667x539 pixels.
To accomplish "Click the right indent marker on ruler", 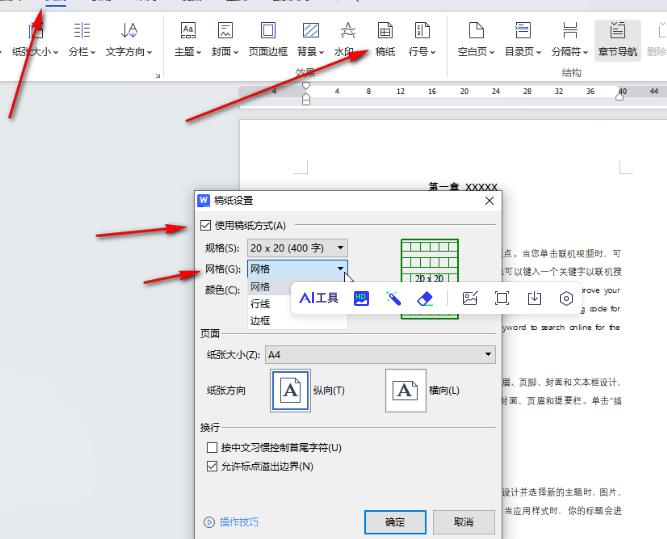I will [619, 96].
